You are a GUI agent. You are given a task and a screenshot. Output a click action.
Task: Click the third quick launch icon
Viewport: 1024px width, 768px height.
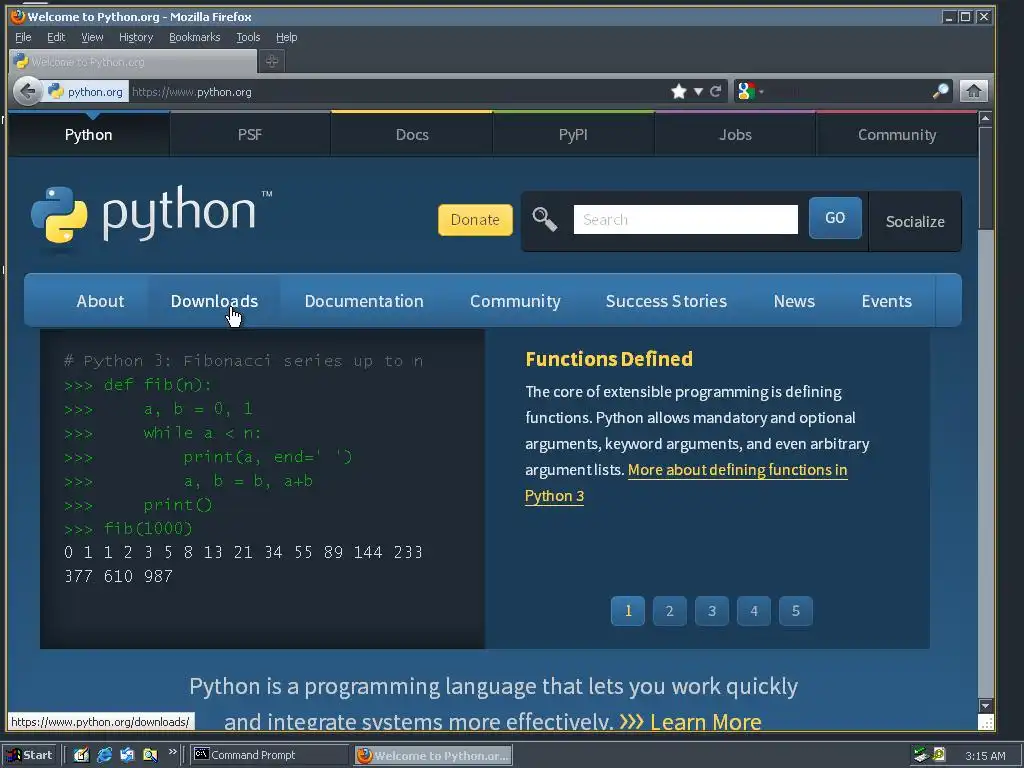point(127,755)
